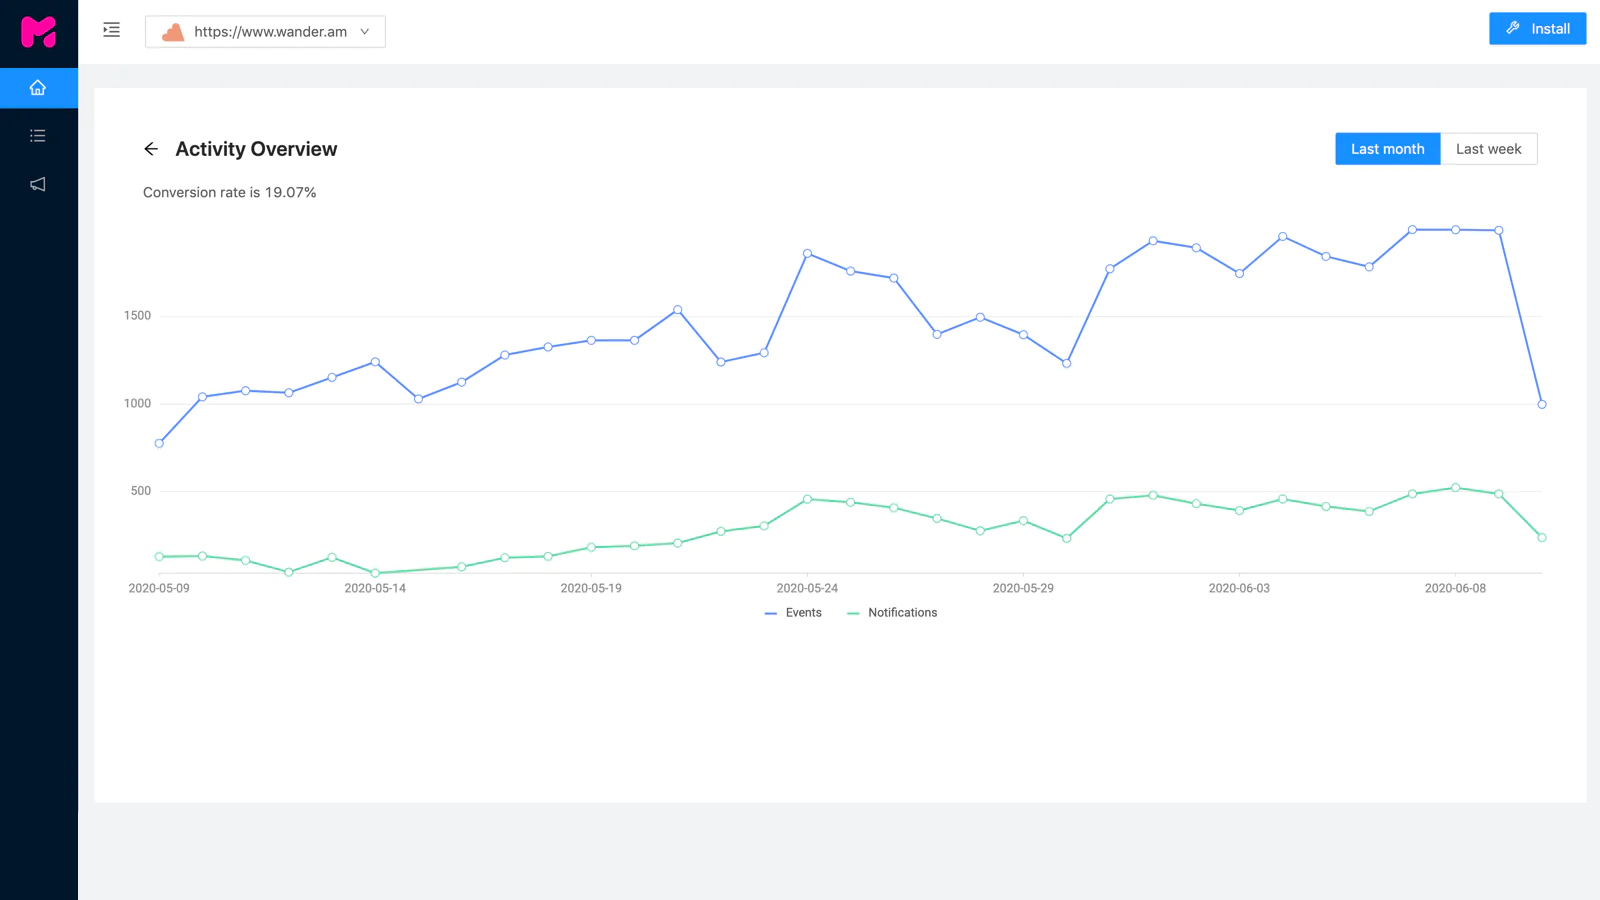Click the first Events data point at 2020-05-09
Screen dimensions: 1600x900
coord(159,443)
